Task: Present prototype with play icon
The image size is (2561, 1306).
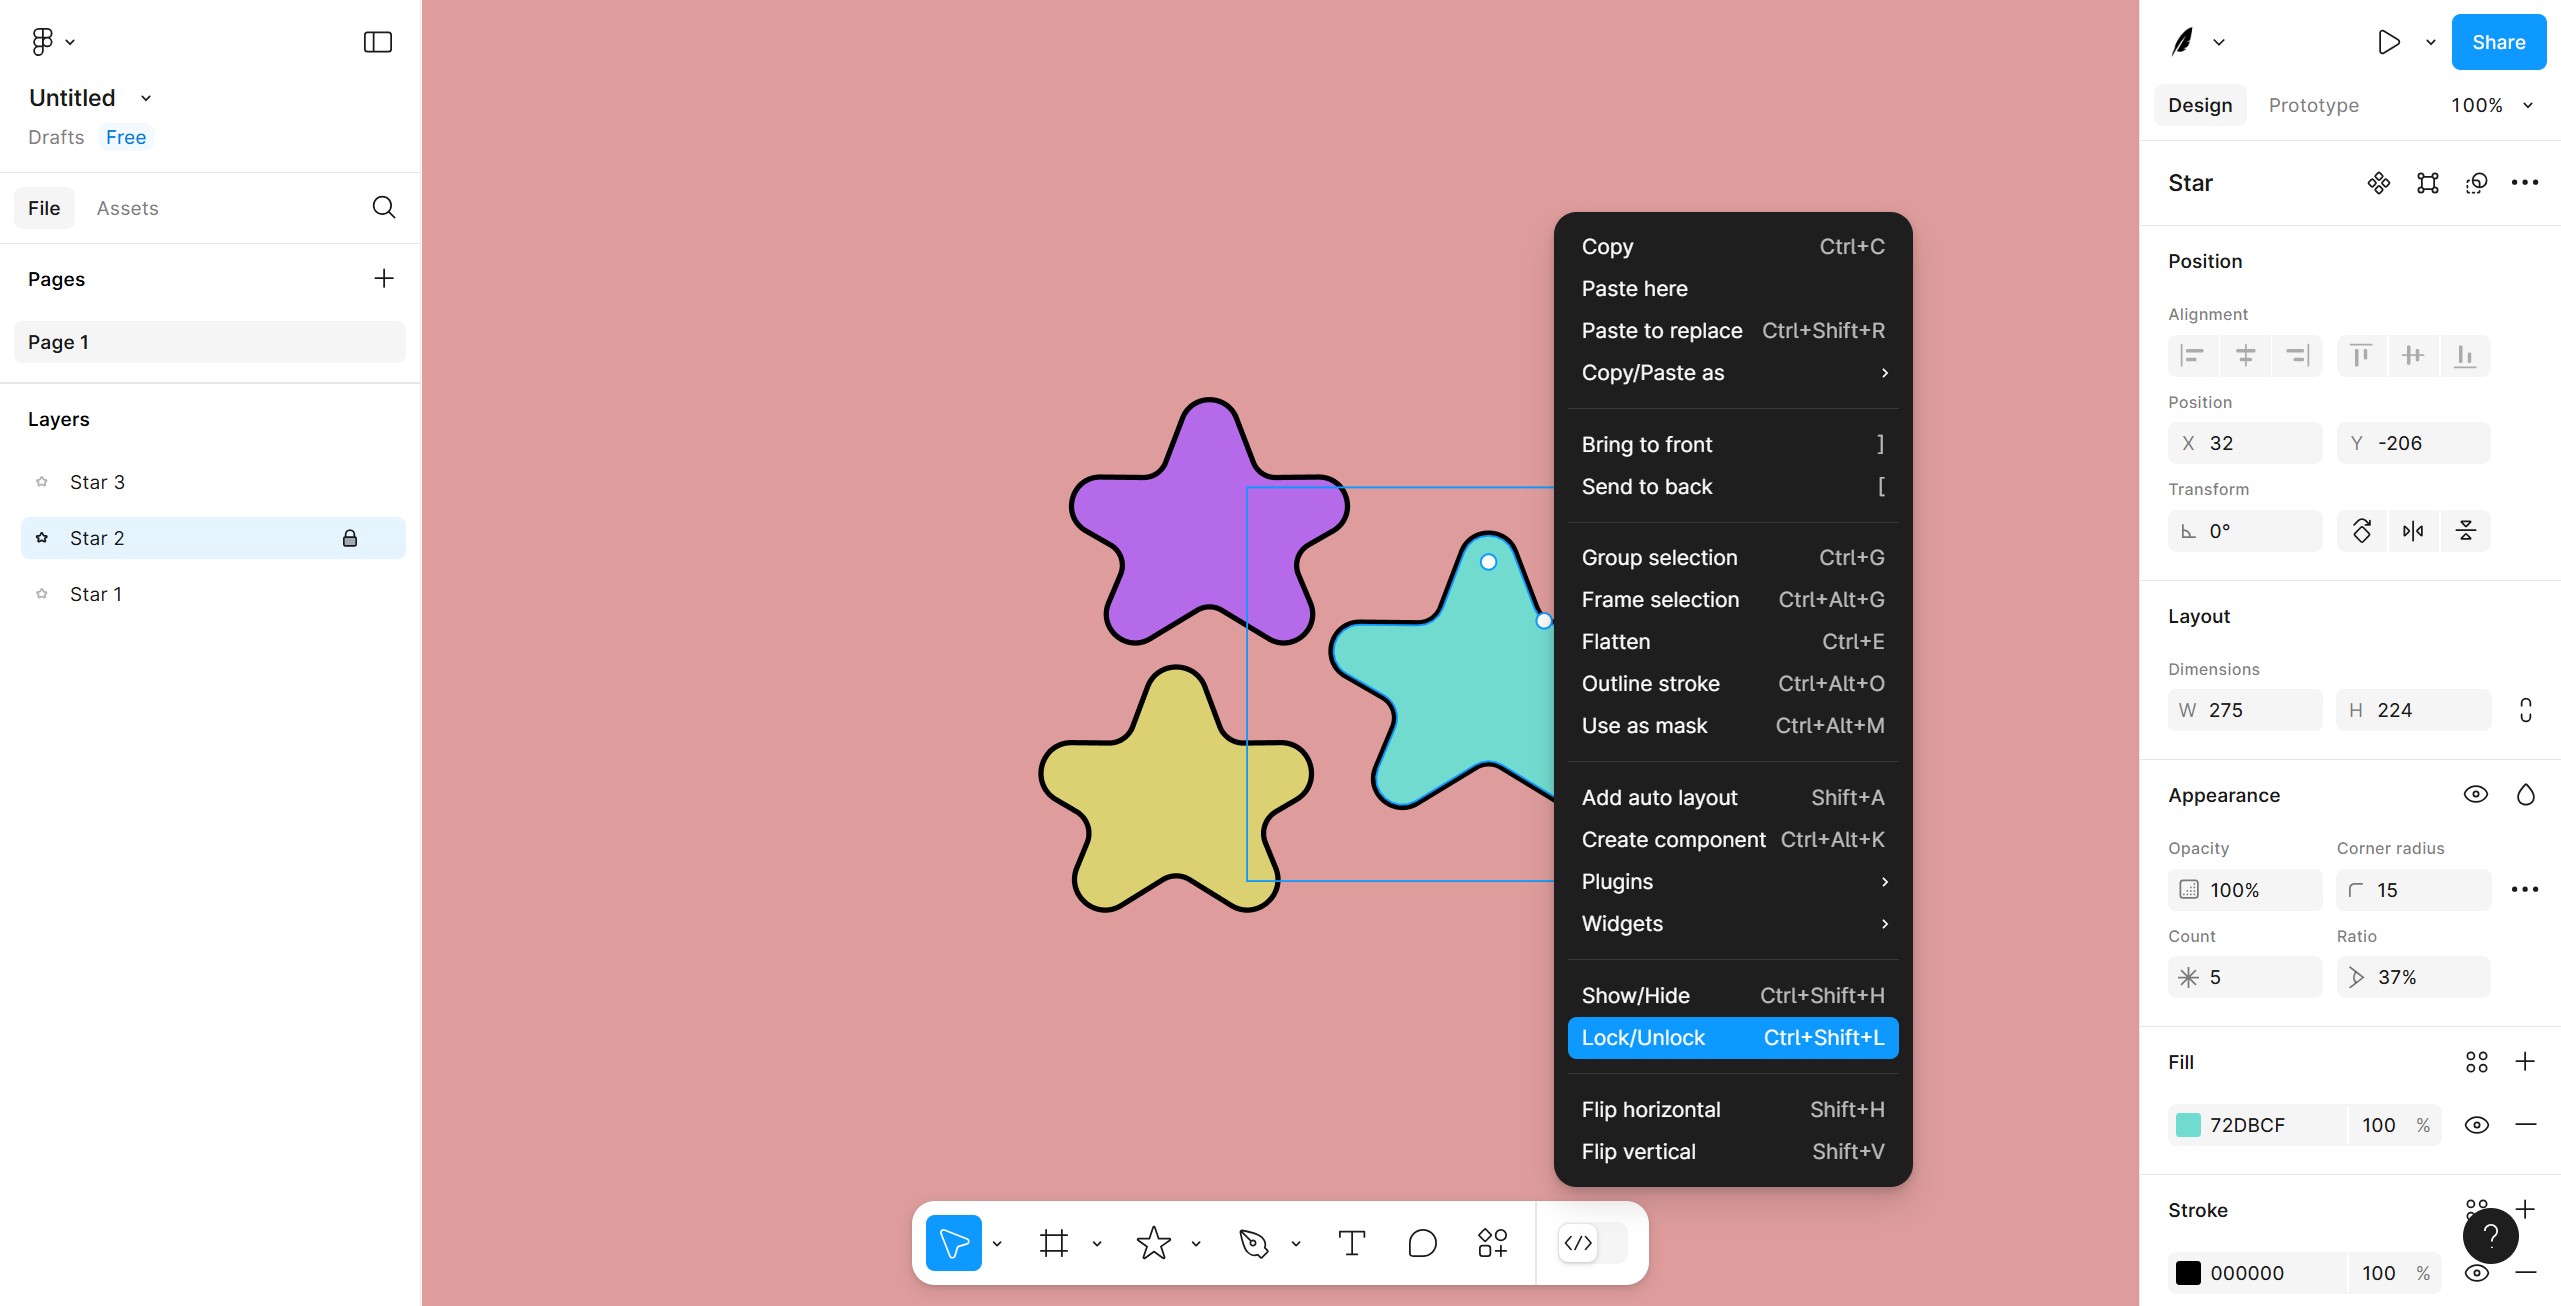Action: pyautogui.click(x=2389, y=42)
